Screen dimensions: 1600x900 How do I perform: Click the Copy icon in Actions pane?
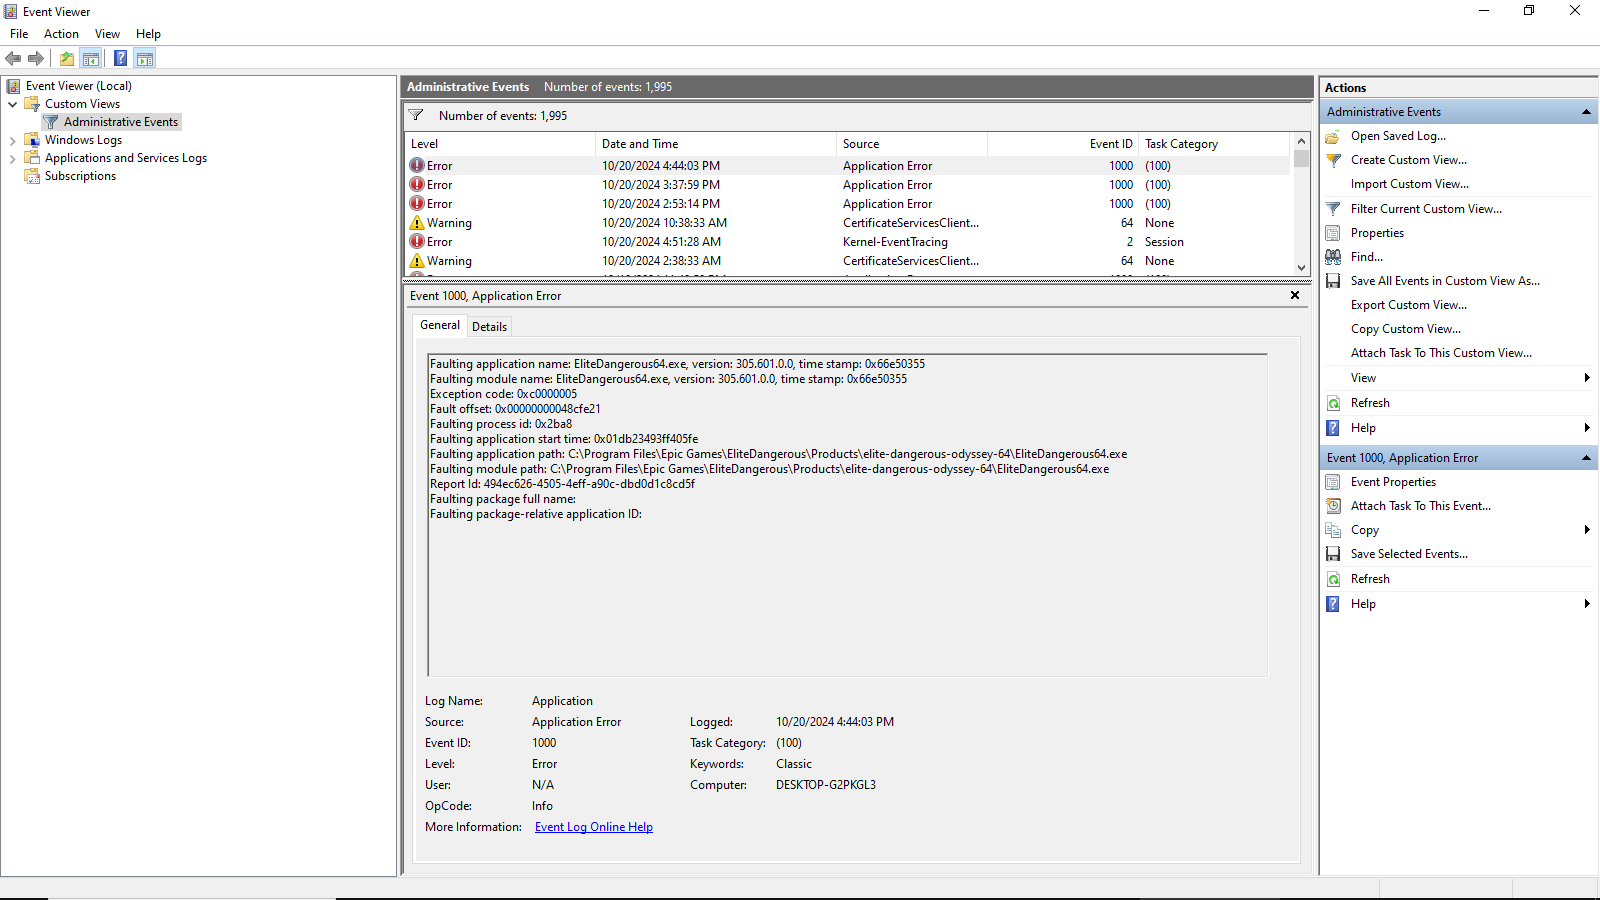(1333, 530)
